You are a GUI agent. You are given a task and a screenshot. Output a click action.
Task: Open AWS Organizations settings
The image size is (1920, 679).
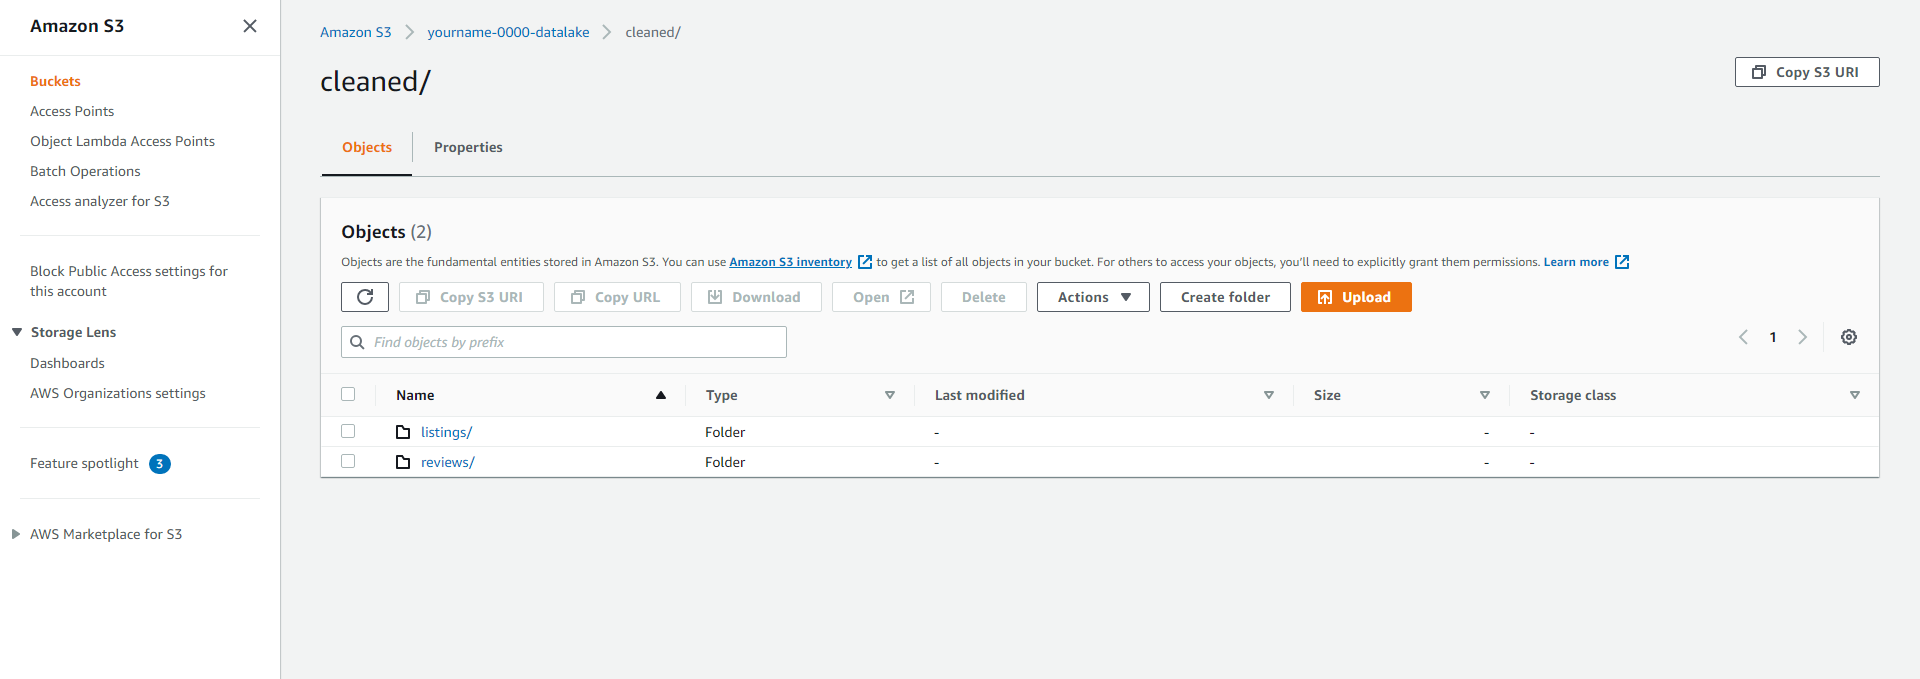click(118, 393)
